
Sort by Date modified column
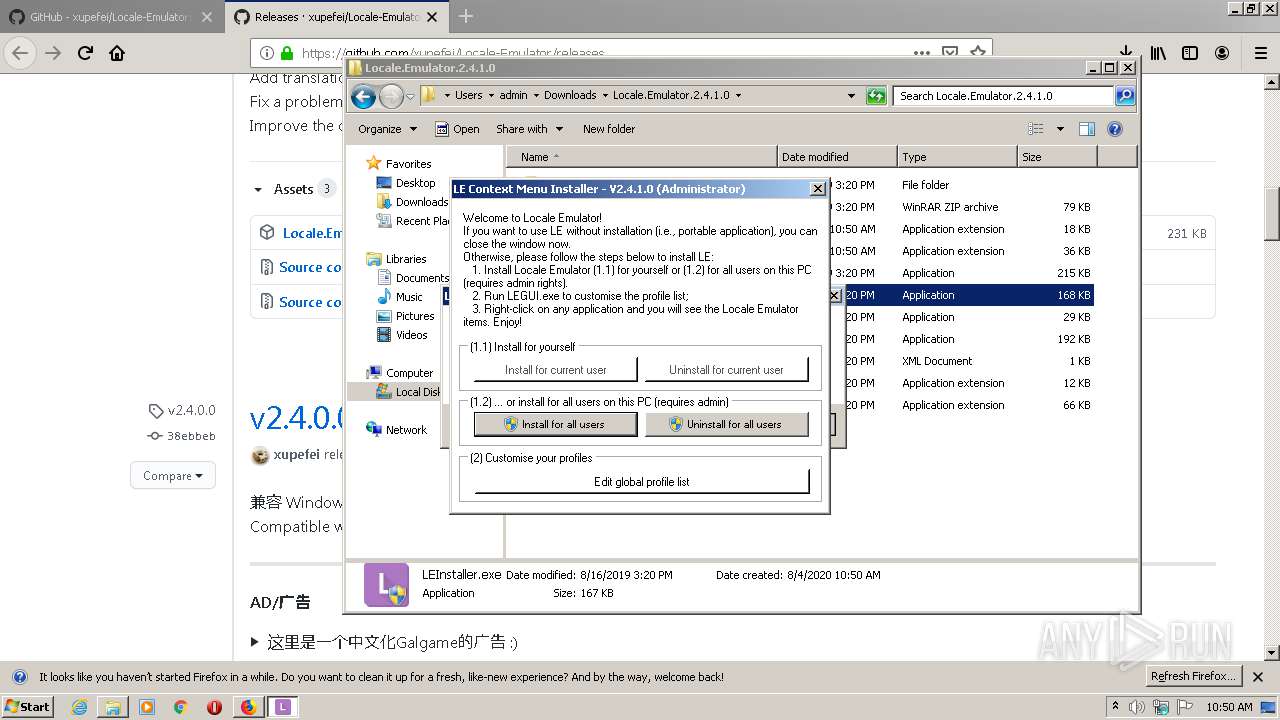(x=837, y=157)
